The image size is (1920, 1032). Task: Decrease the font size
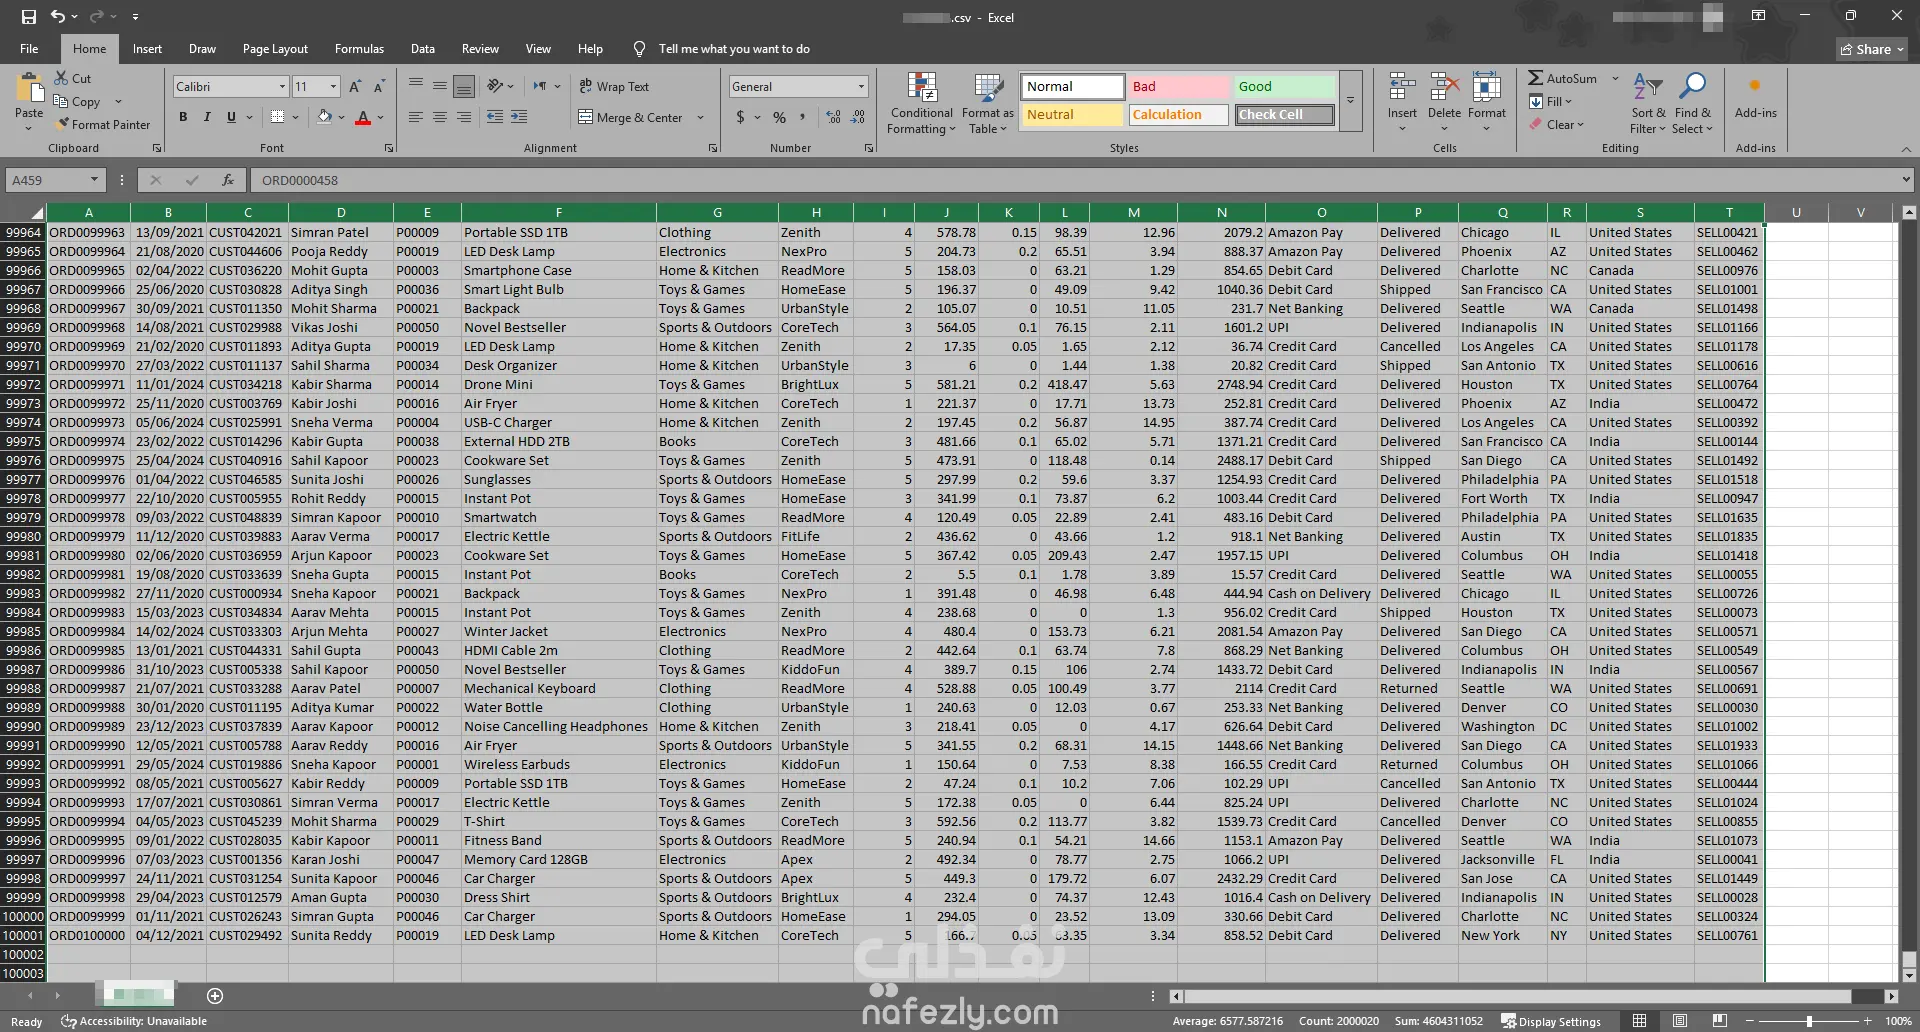click(379, 87)
